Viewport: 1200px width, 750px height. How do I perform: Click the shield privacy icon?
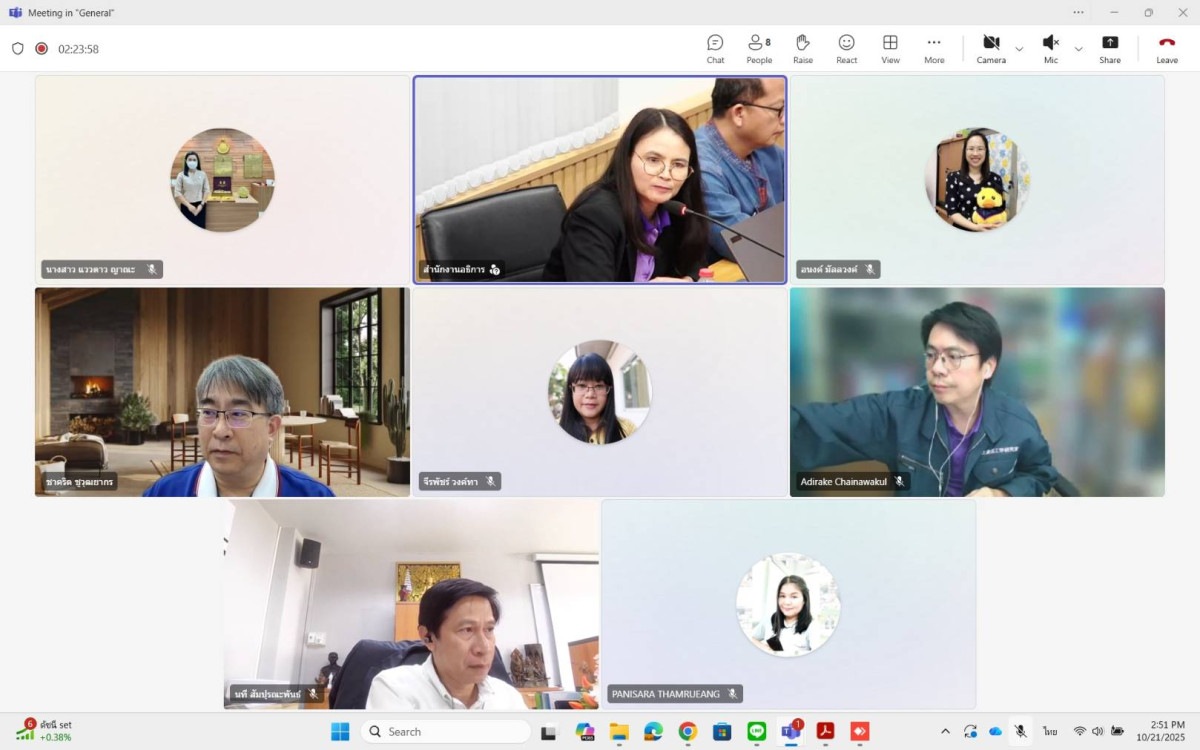(x=17, y=48)
